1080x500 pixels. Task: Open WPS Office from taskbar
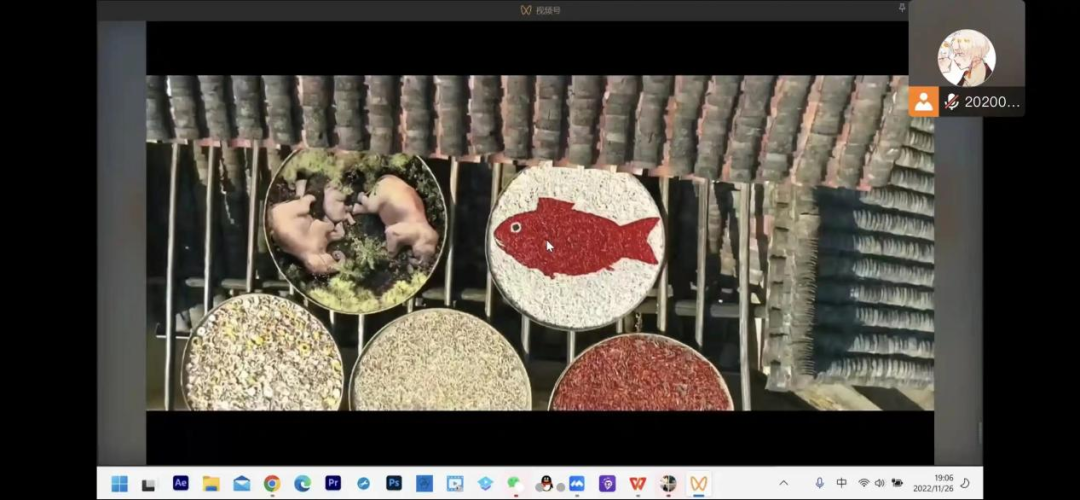[x=637, y=483]
